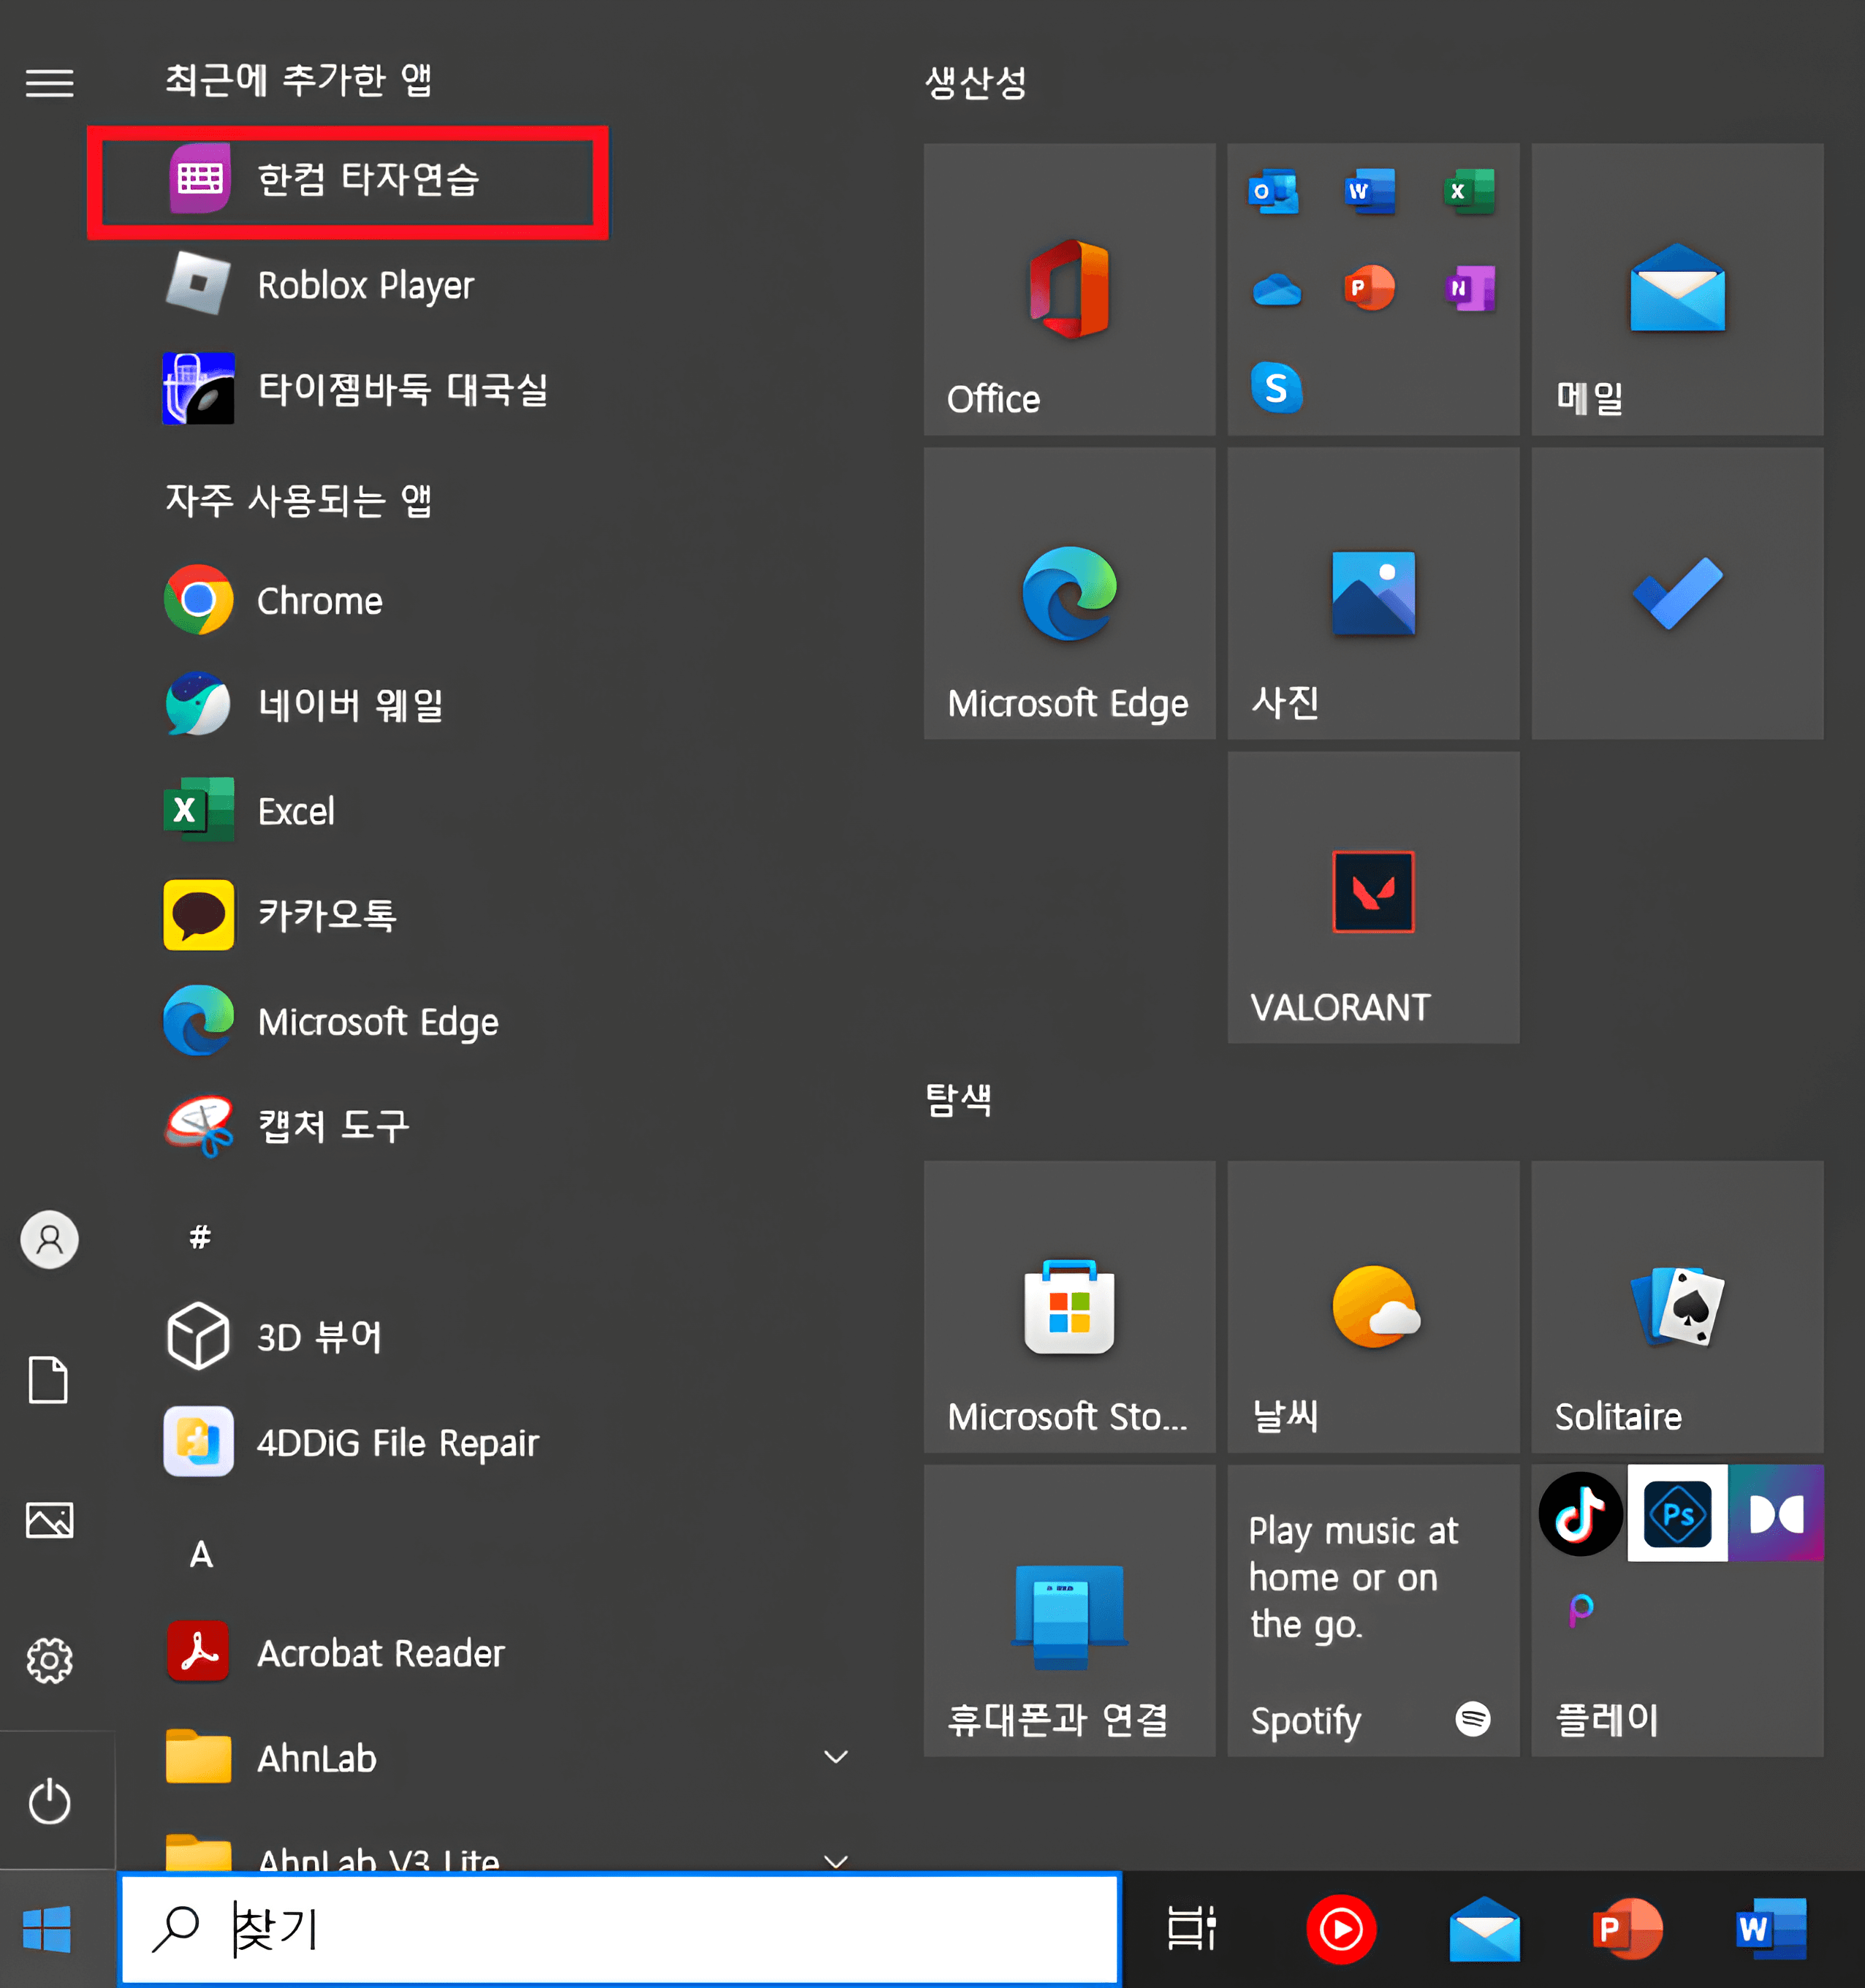This screenshot has height=1988, width=1865.
Task: Expand the hamburger menu at the top left
Action: [x=49, y=83]
